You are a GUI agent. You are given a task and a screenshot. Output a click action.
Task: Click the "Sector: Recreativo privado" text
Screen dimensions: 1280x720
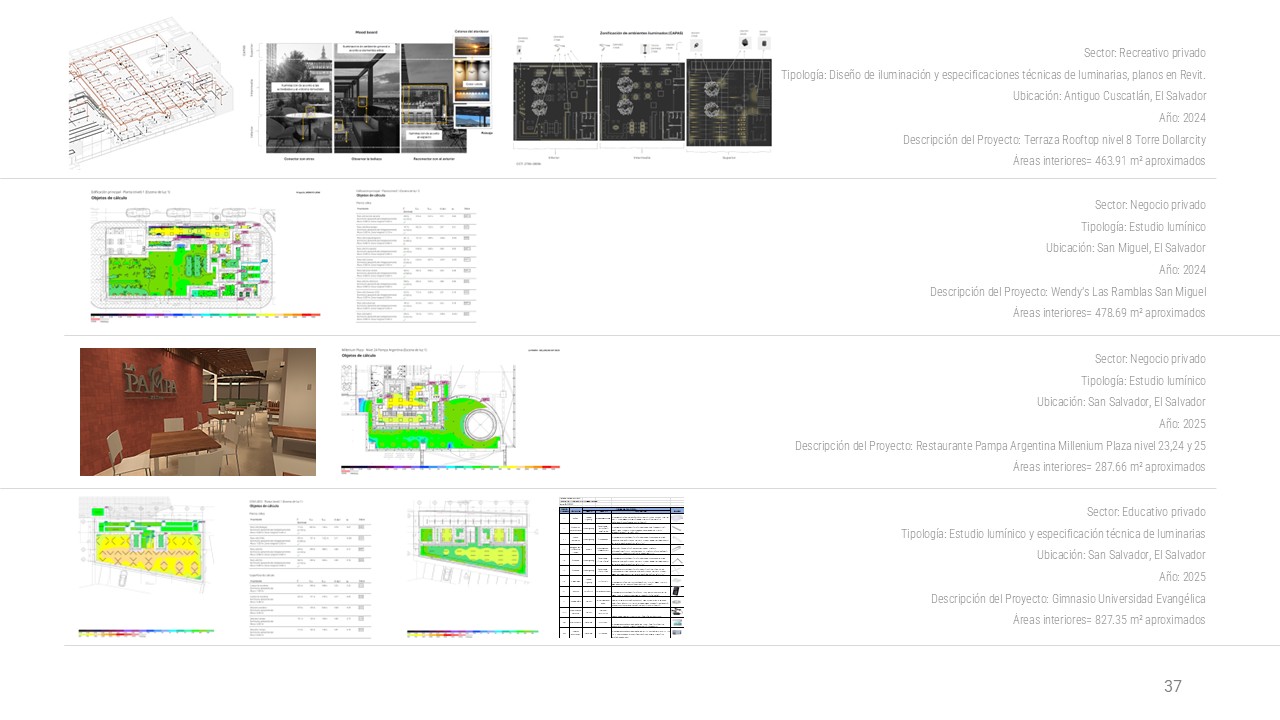click(x=1144, y=53)
